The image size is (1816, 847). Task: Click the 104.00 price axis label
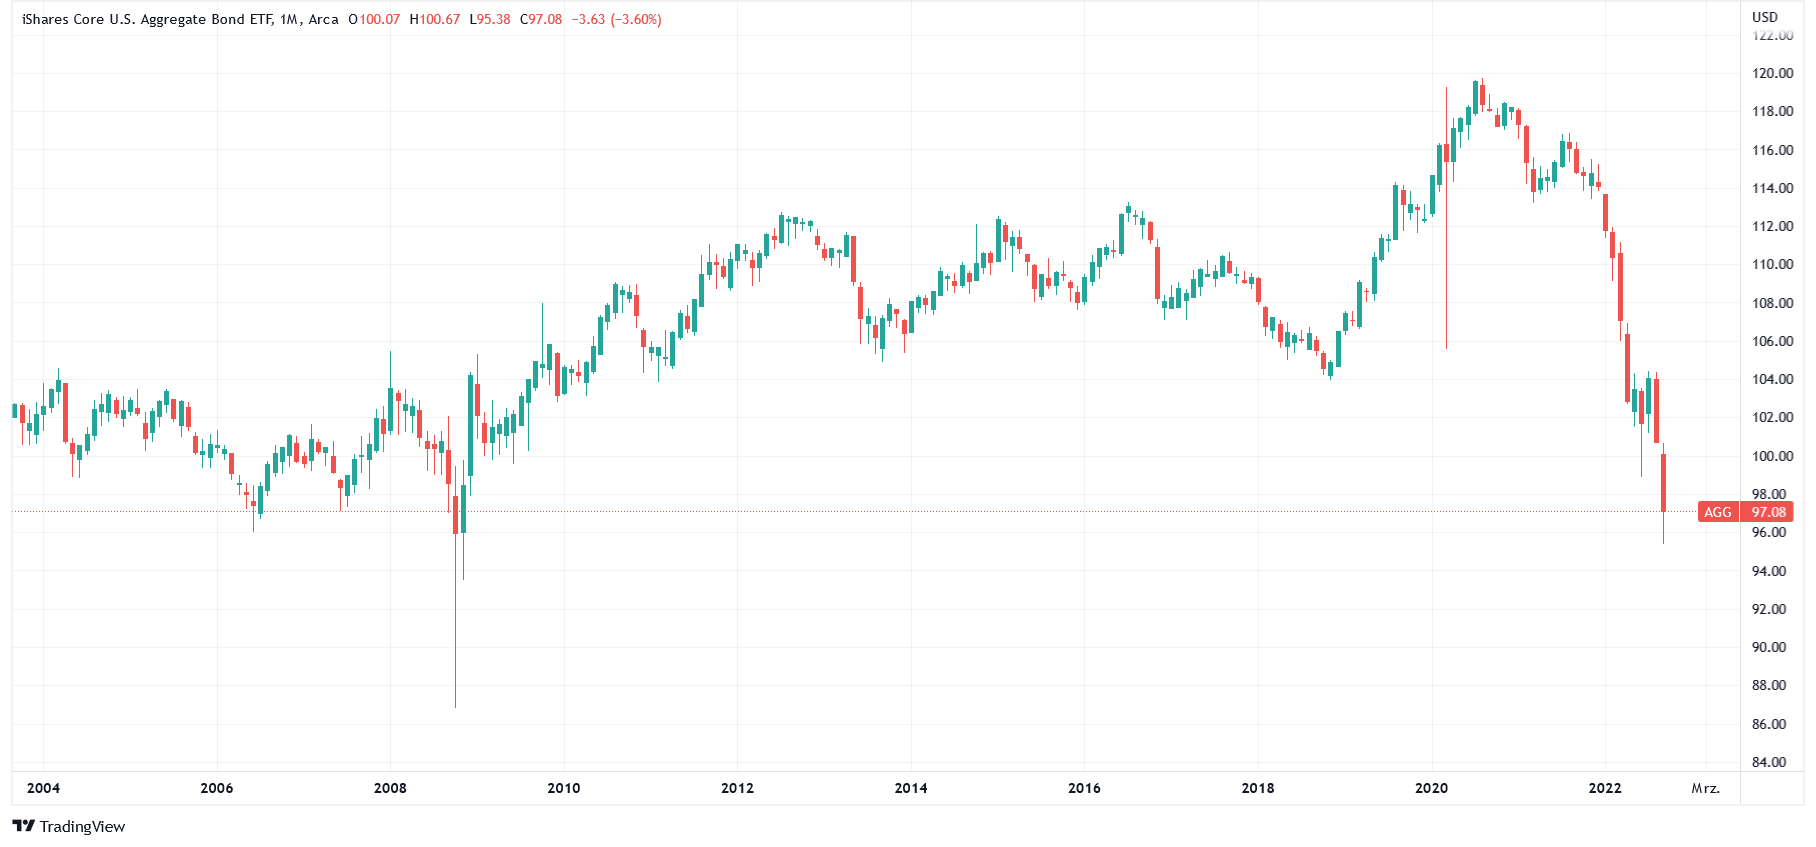click(x=1773, y=379)
